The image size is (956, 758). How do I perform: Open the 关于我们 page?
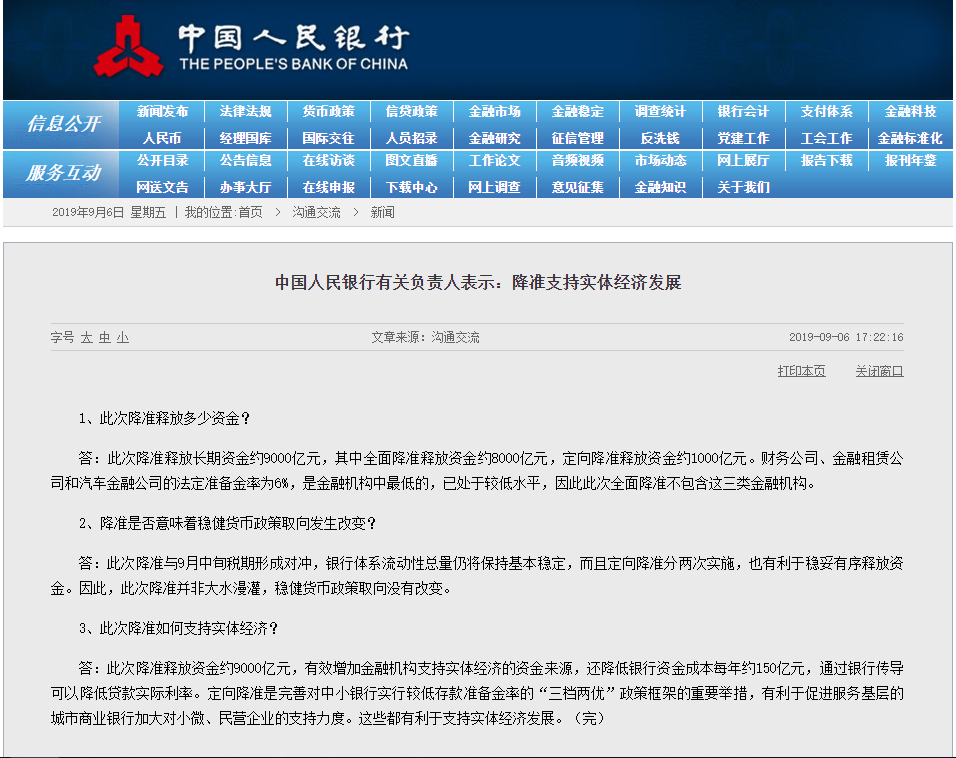[x=743, y=187]
